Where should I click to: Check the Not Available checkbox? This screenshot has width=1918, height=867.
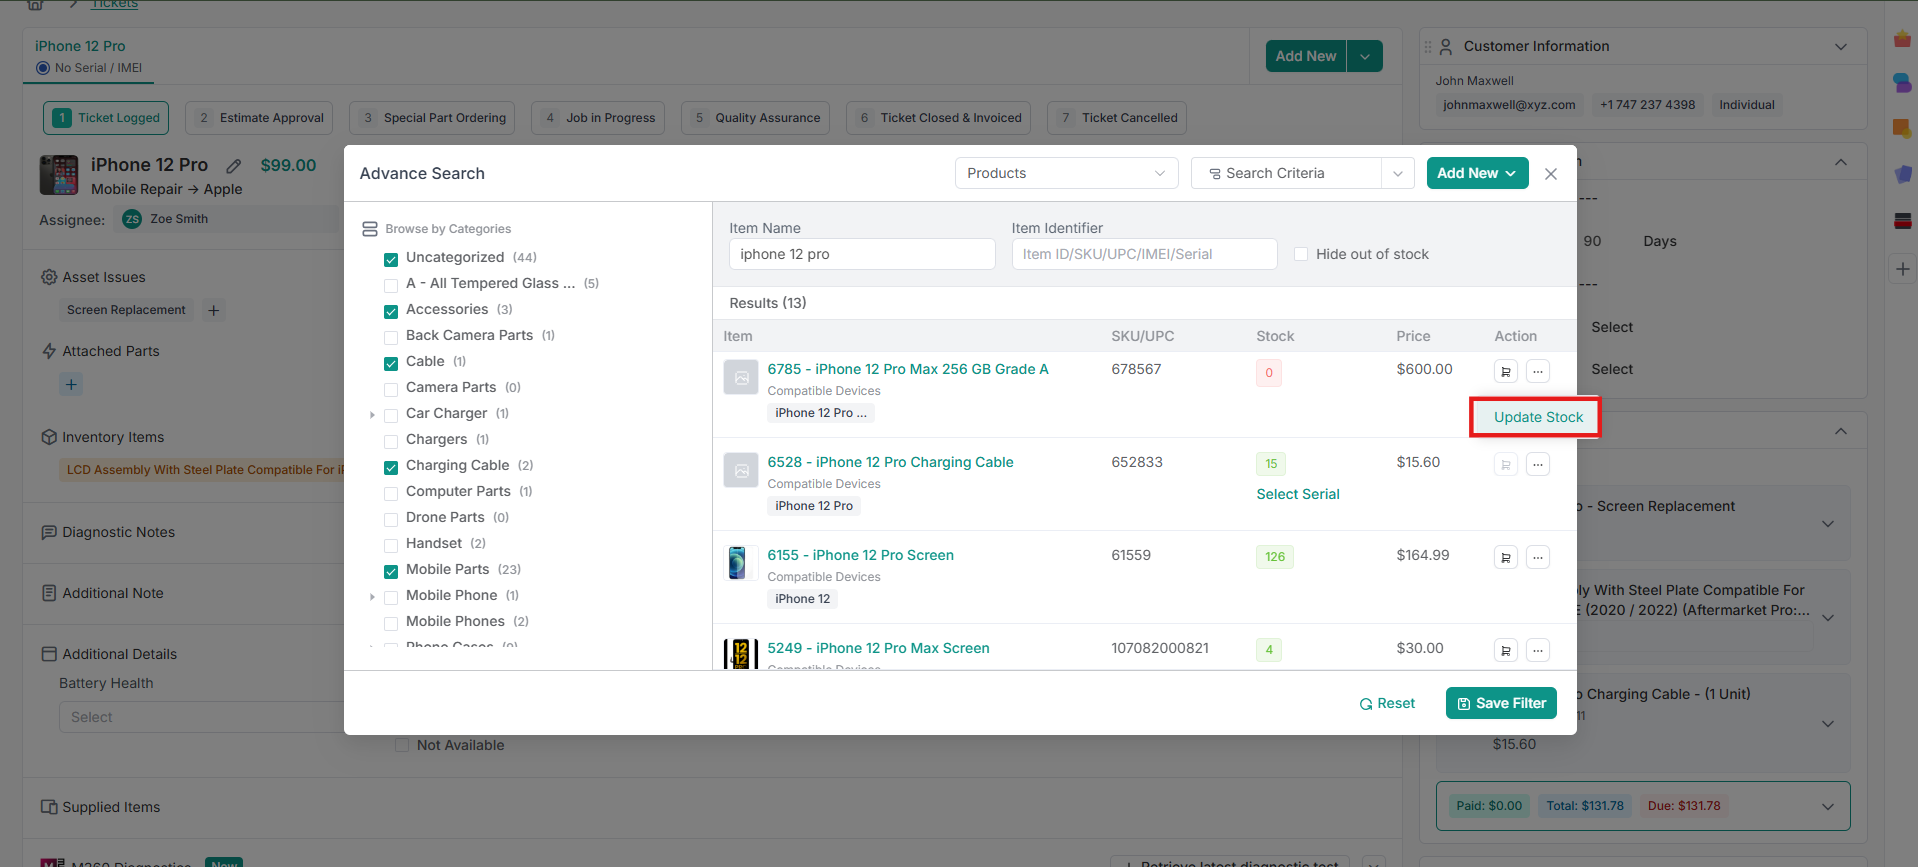click(x=402, y=745)
